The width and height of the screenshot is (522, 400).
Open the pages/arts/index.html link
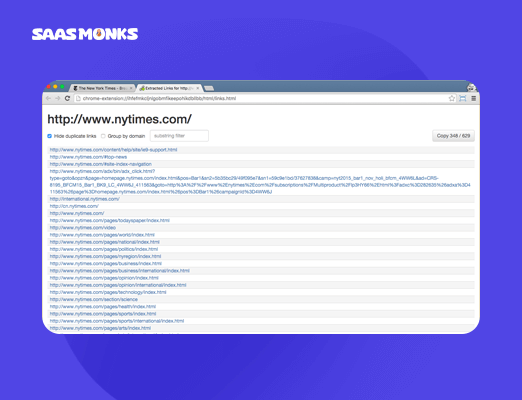click(x=100, y=328)
